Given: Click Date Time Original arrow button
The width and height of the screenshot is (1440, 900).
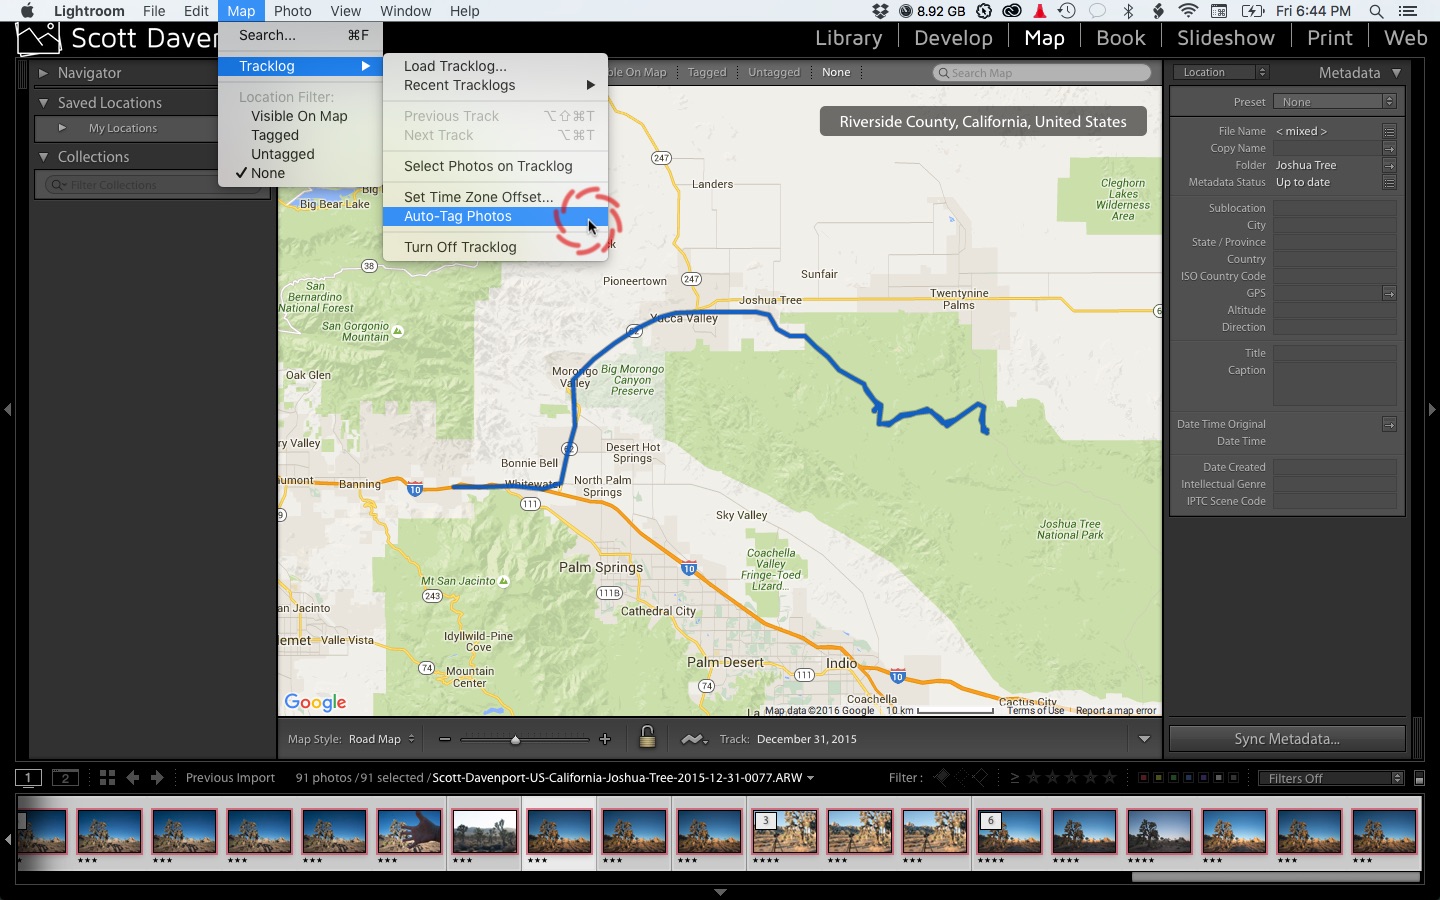Looking at the screenshot, I should 1389,424.
